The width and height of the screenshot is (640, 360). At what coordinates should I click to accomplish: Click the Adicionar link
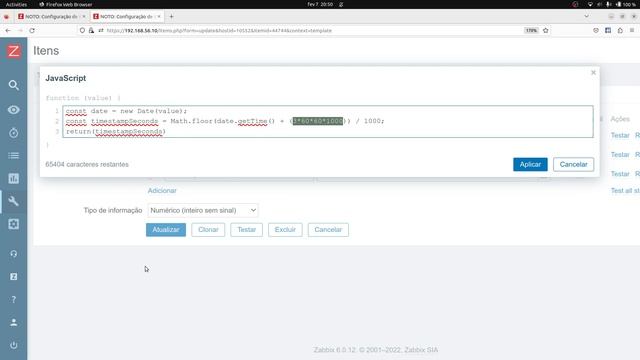162,191
